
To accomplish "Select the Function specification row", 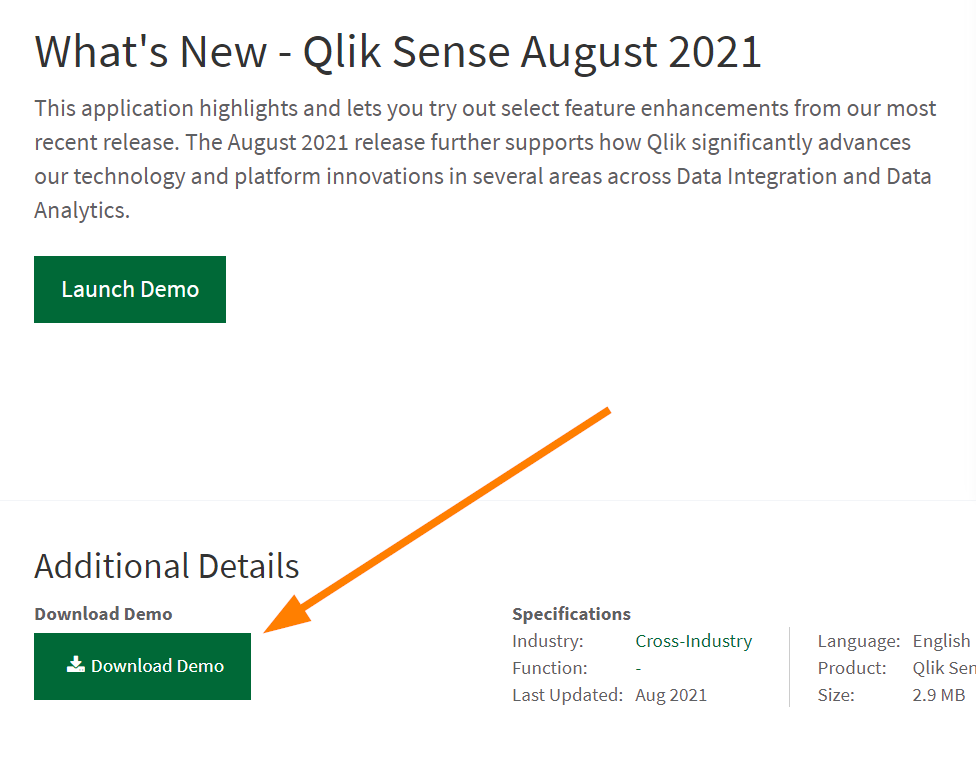I will pyautogui.click(x=550, y=668).
